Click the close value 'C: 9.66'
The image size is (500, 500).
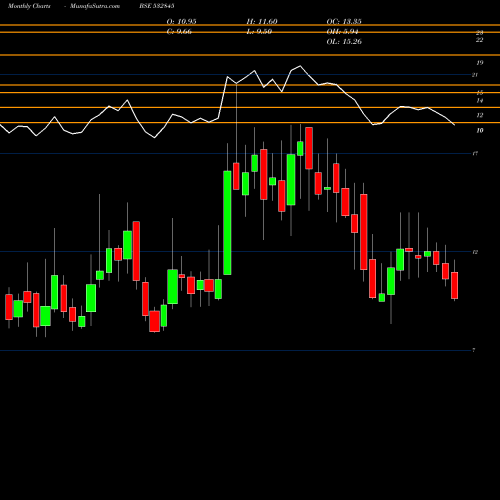tap(179, 32)
